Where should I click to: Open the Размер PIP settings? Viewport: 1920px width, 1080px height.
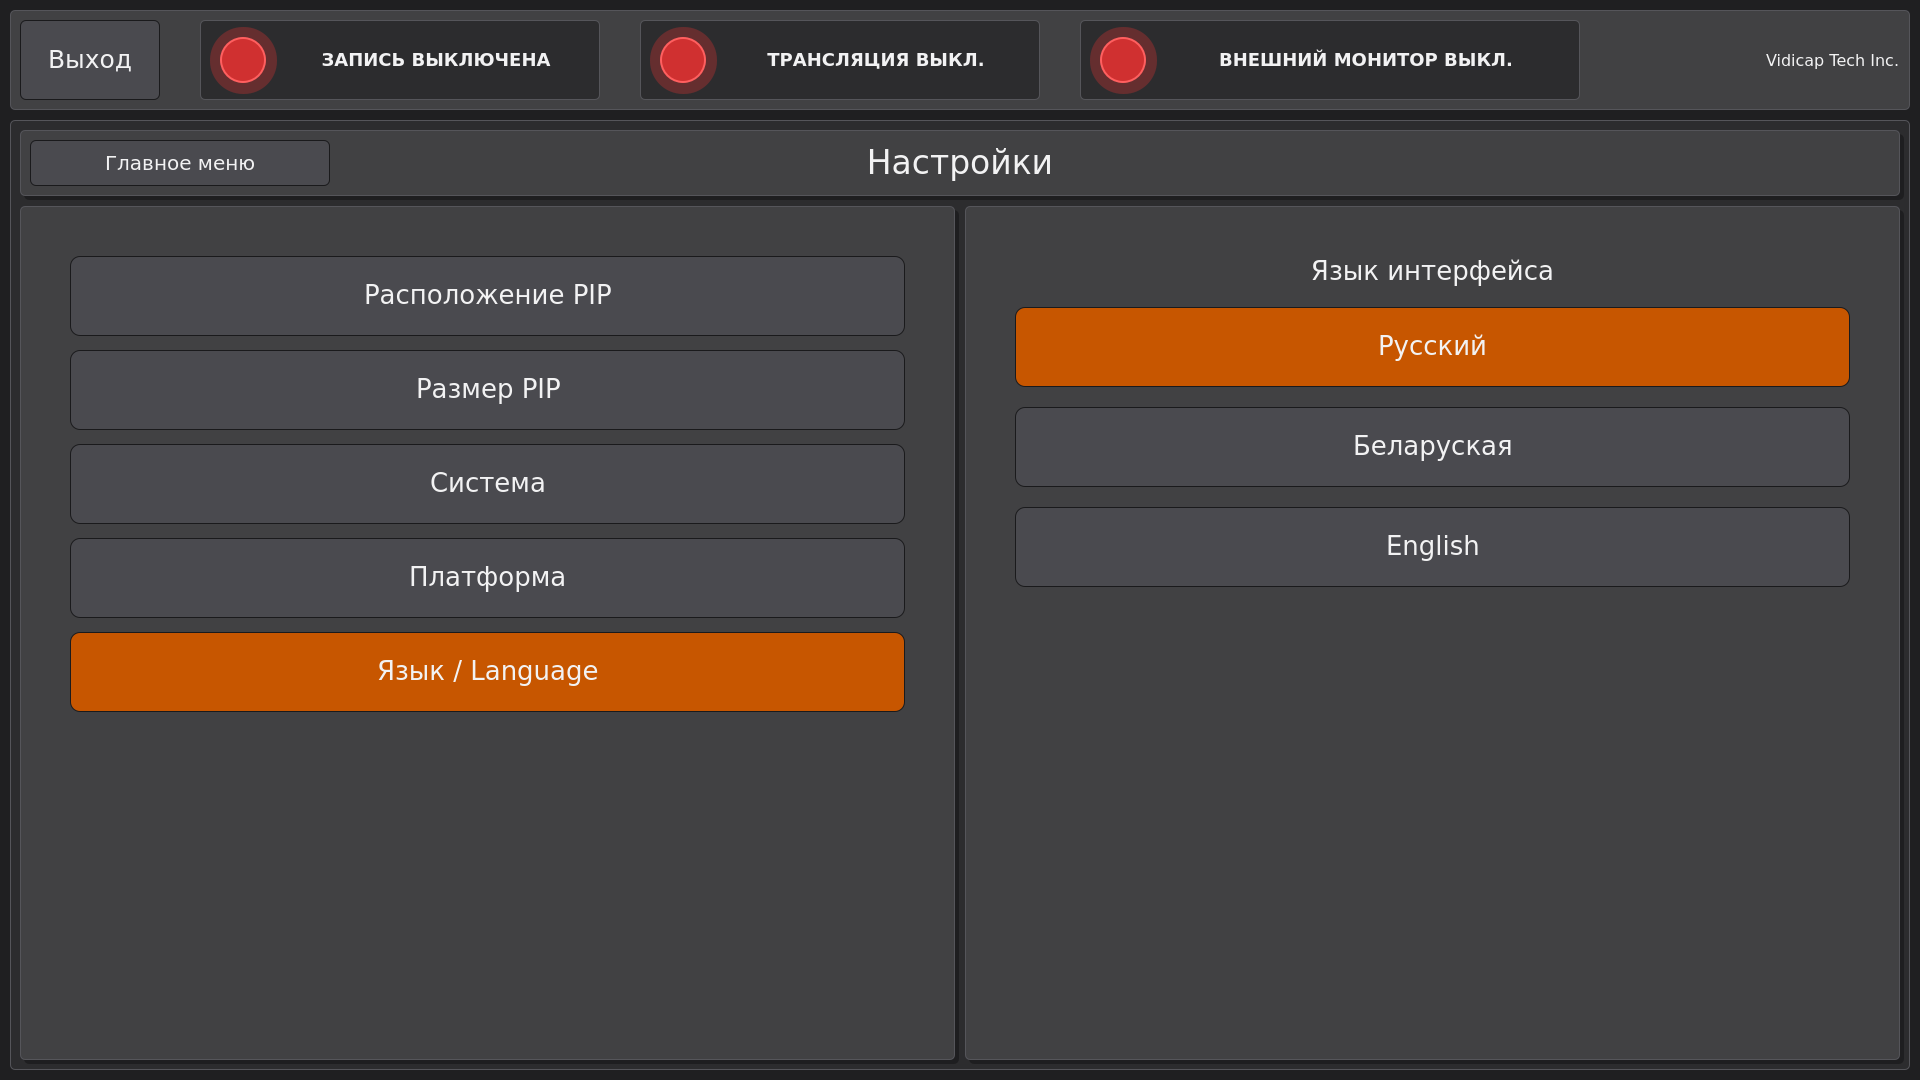(x=487, y=390)
